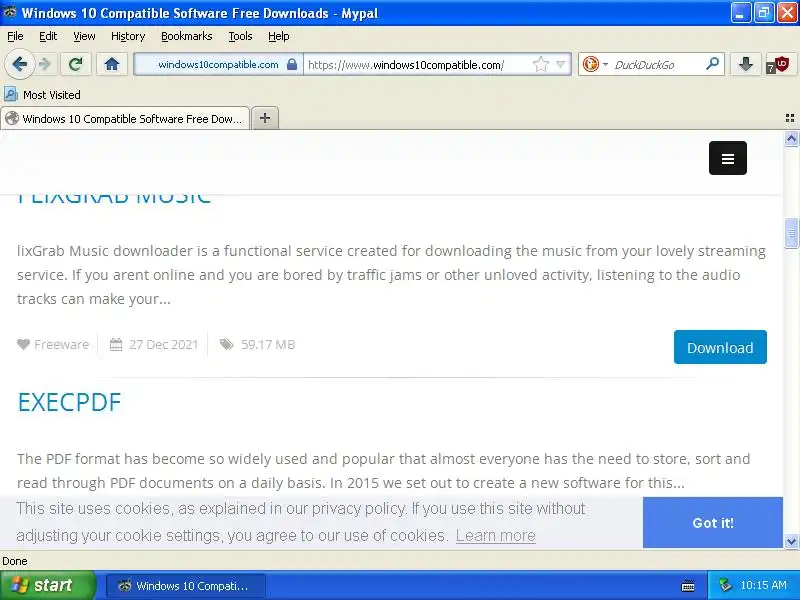Click the padlock site identity icon
Image resolution: width=800 pixels, height=600 pixels.
[292, 64]
